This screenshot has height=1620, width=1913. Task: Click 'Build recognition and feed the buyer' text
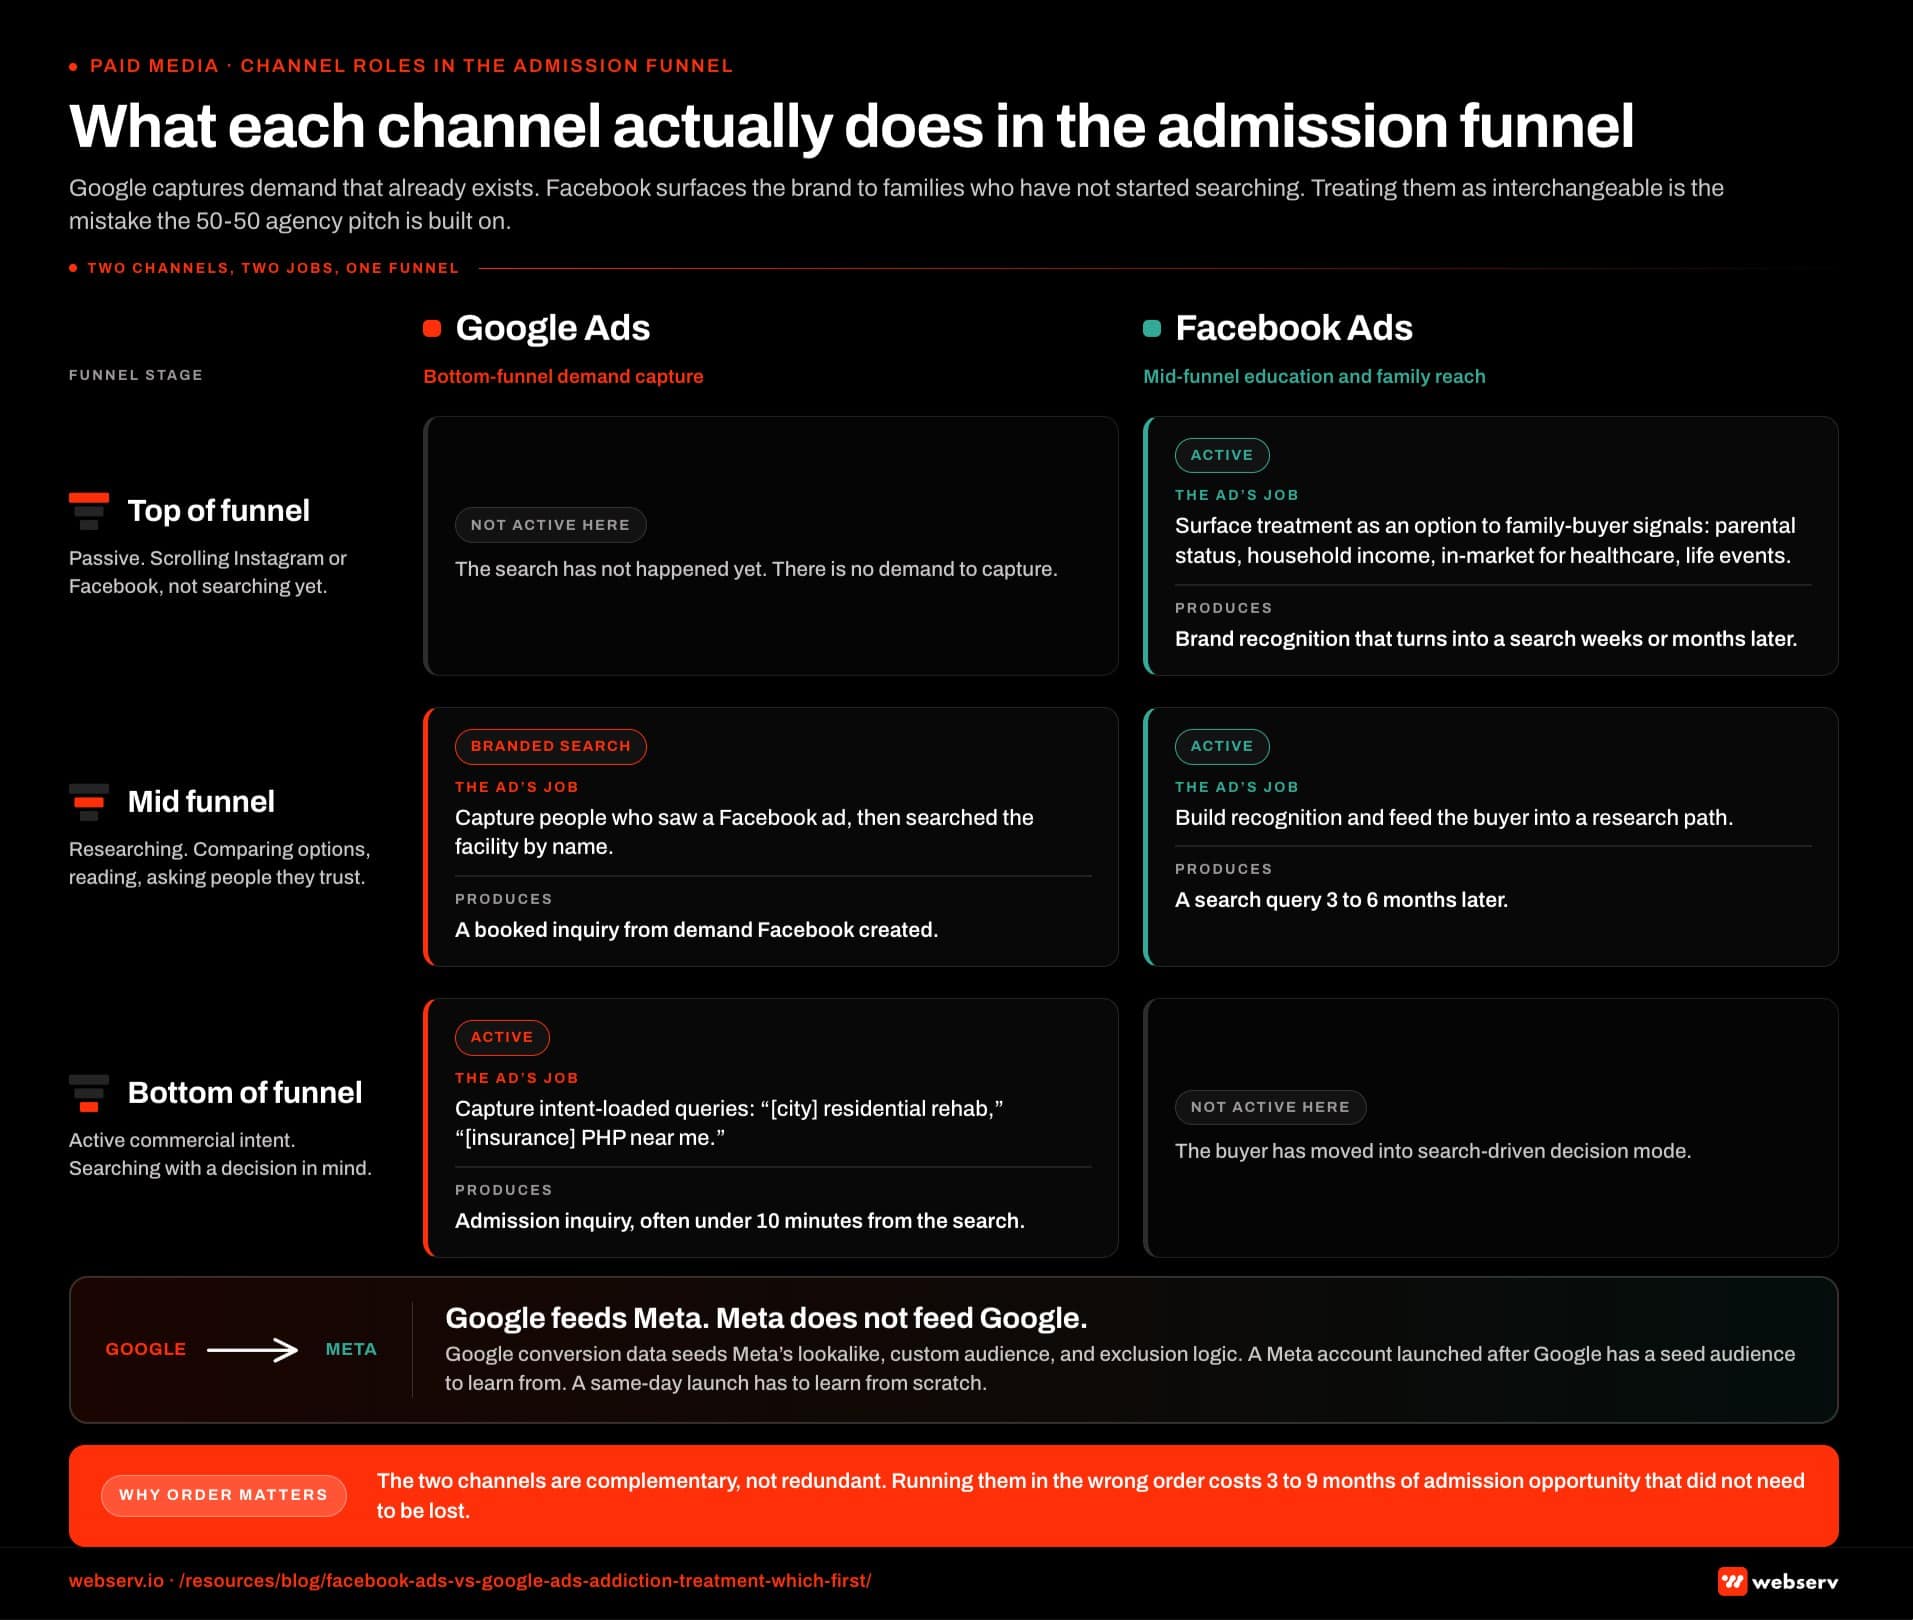pos(1454,818)
